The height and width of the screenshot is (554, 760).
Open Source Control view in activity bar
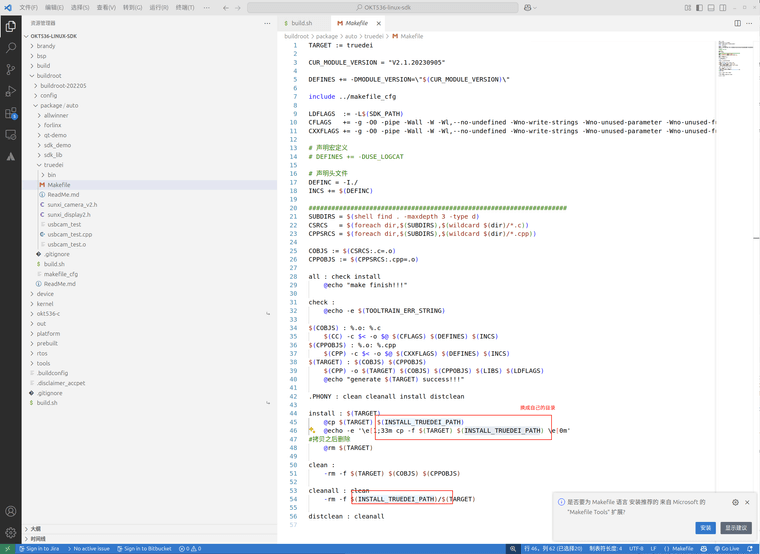(11, 69)
